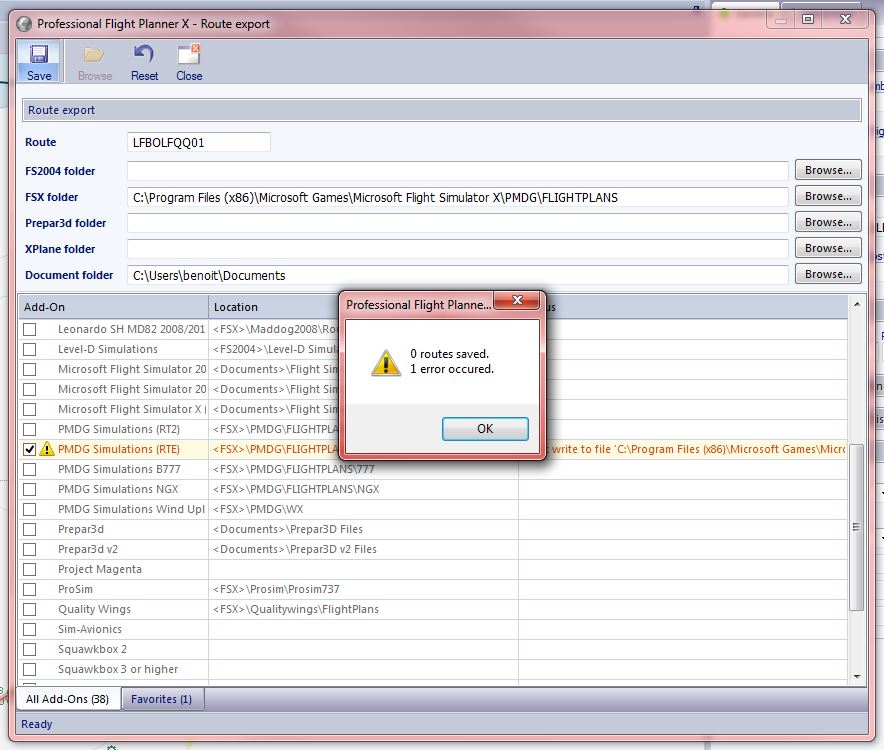Click the Document folder path field

(457, 275)
